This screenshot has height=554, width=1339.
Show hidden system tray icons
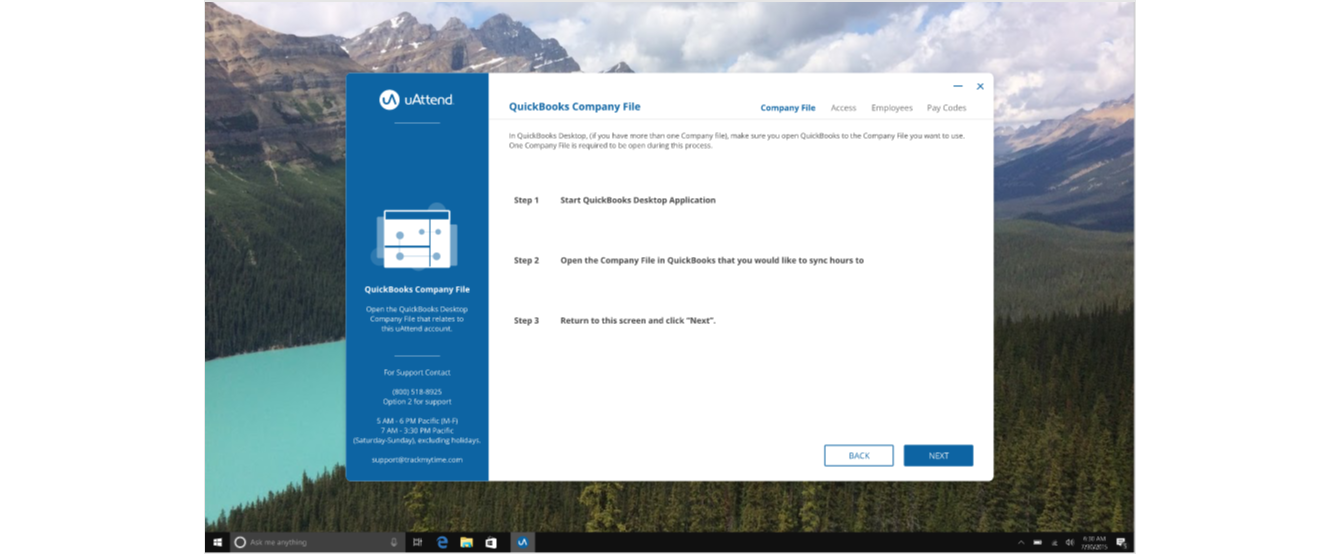coord(1021,542)
